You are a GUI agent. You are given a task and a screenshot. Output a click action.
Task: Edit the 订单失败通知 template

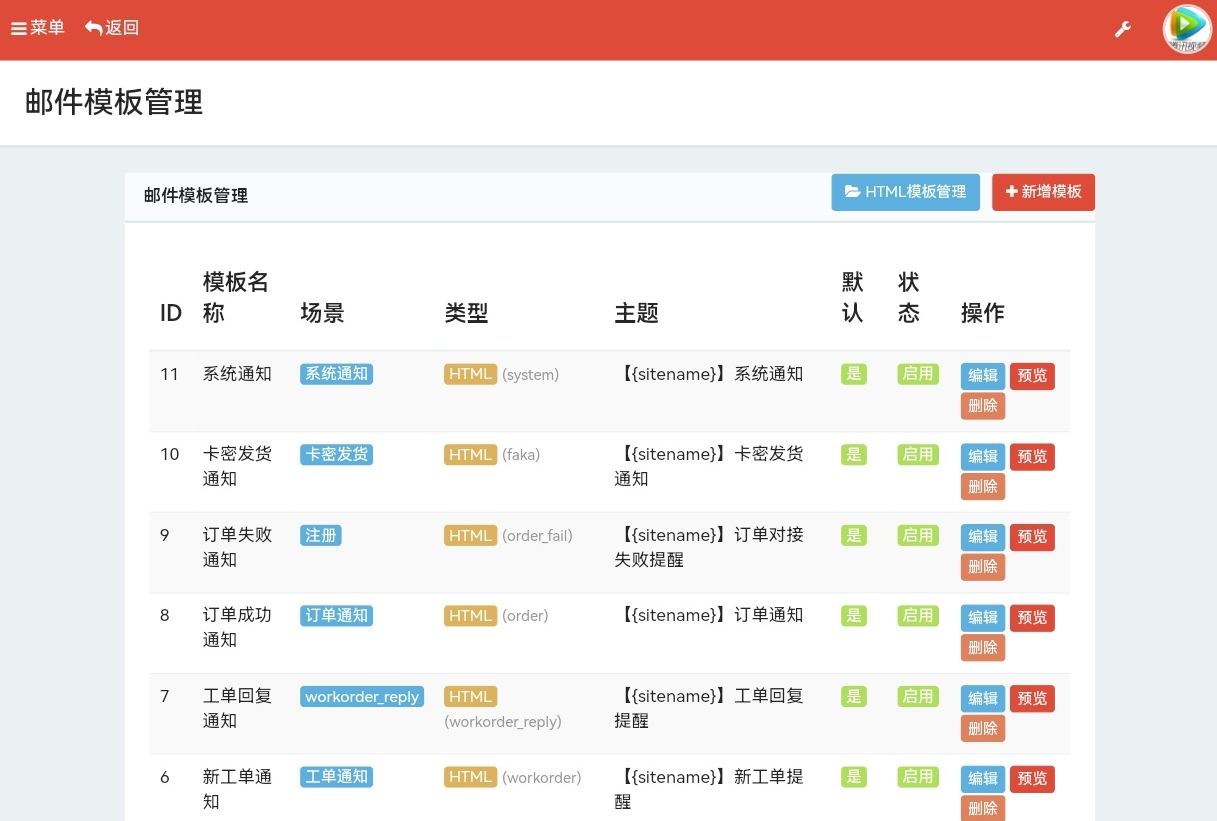983,537
